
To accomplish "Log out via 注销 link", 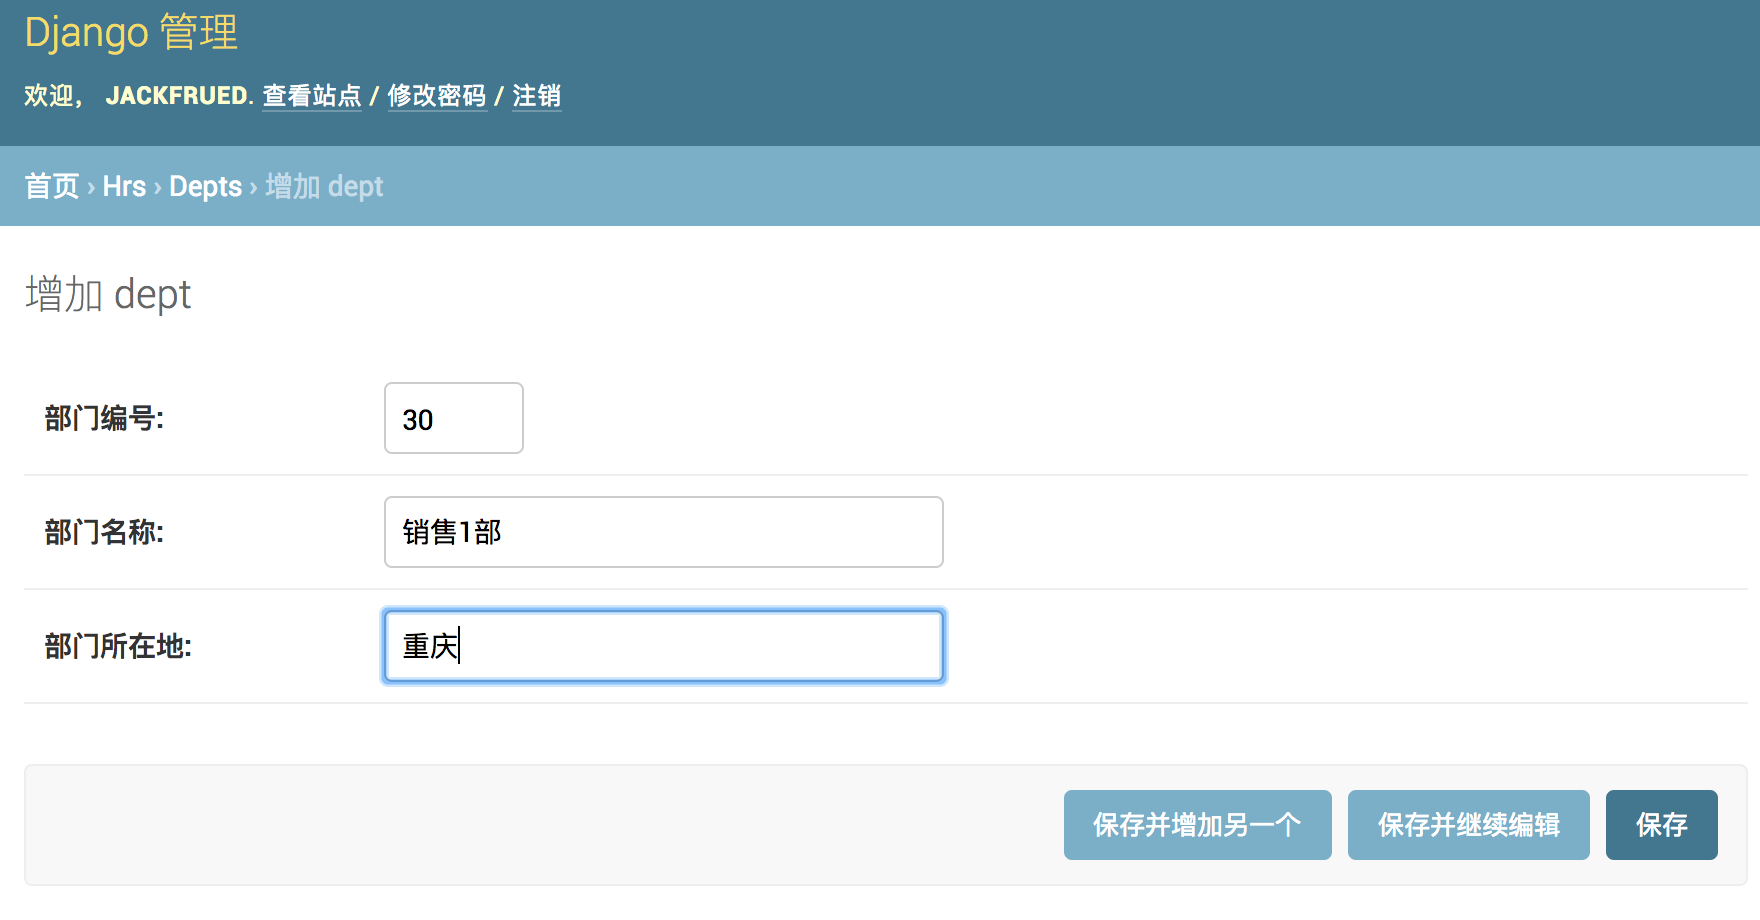I will (x=536, y=96).
